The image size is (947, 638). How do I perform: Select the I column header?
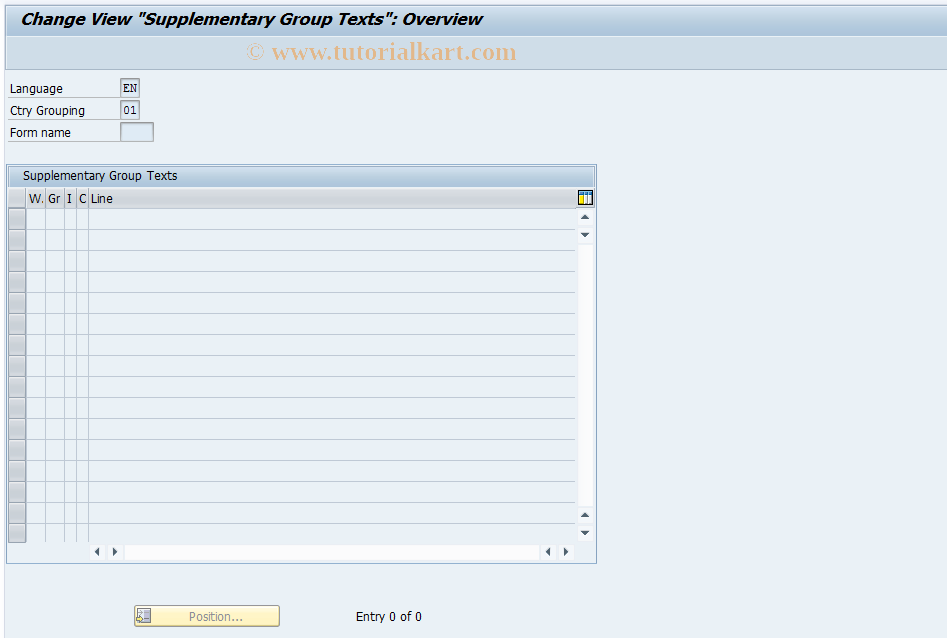[69, 199]
